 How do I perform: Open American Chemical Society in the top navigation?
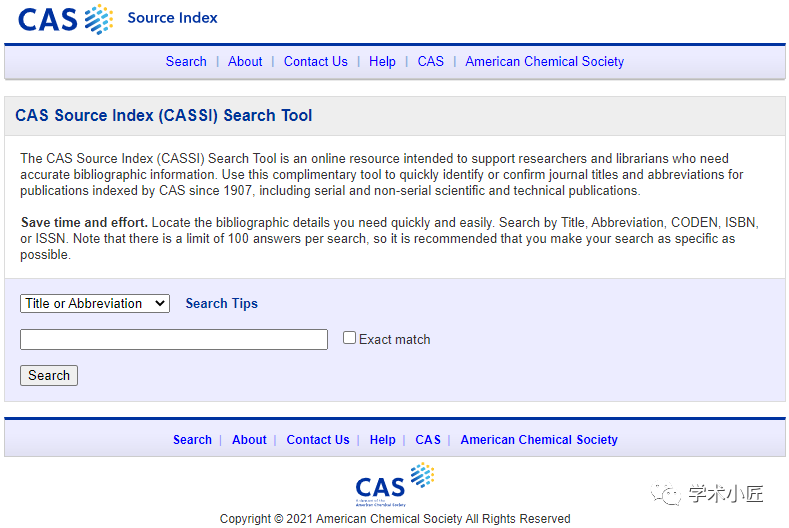click(544, 61)
